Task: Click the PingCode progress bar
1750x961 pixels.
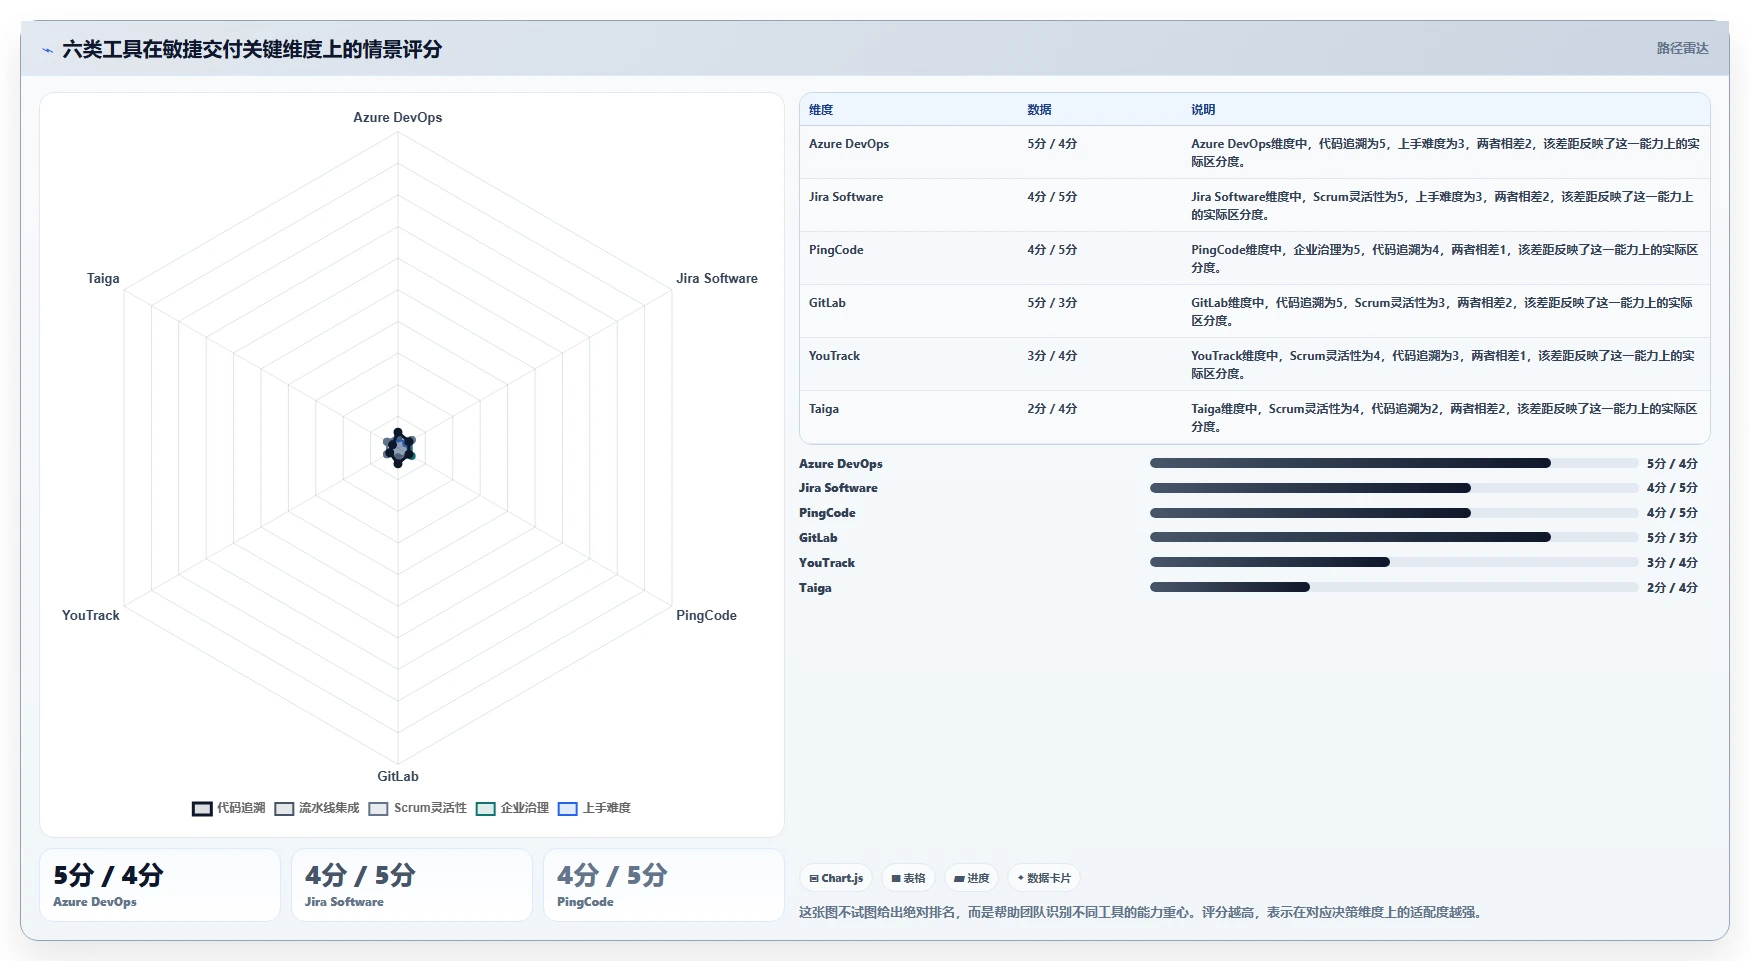Action: click(x=1394, y=513)
